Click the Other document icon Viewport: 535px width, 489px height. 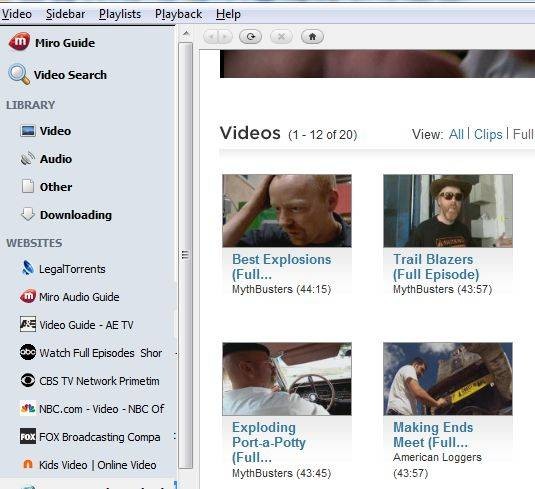pos(28,186)
